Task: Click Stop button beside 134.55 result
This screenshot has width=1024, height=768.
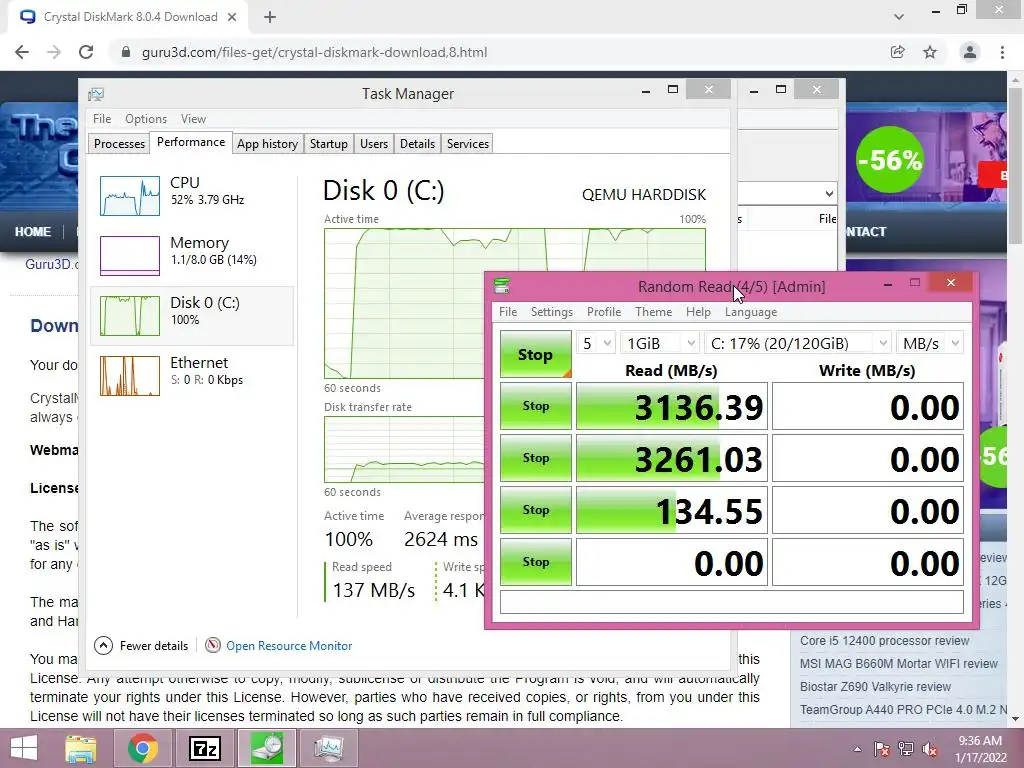Action: tap(536, 510)
